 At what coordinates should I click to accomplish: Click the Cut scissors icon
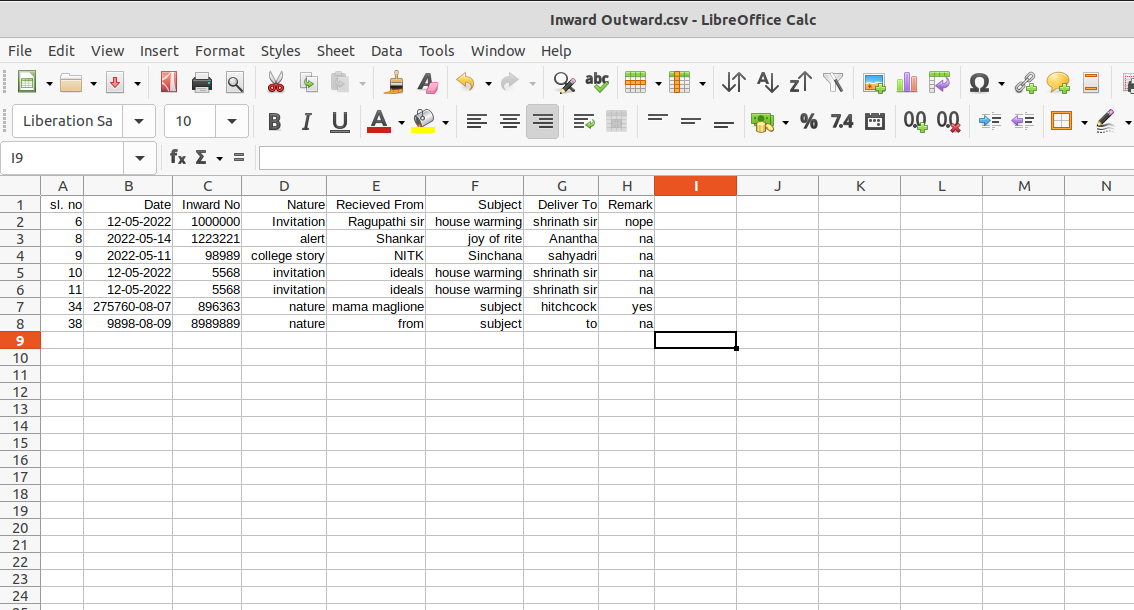pyautogui.click(x=276, y=83)
